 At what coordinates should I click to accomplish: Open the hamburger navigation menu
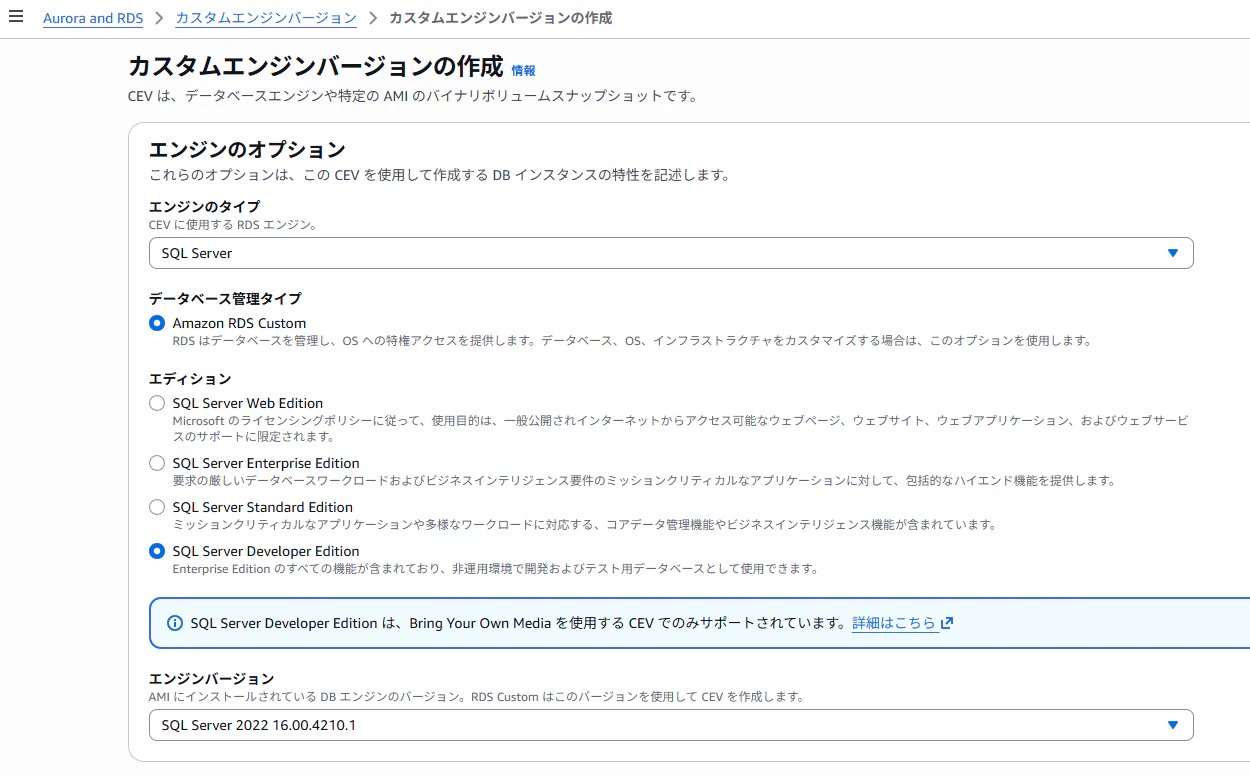[x=16, y=17]
